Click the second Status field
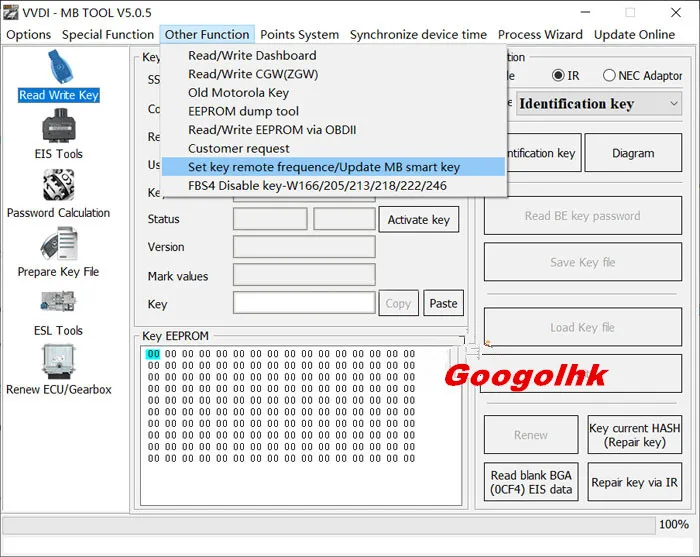The width and height of the screenshot is (700, 557). tap(344, 219)
